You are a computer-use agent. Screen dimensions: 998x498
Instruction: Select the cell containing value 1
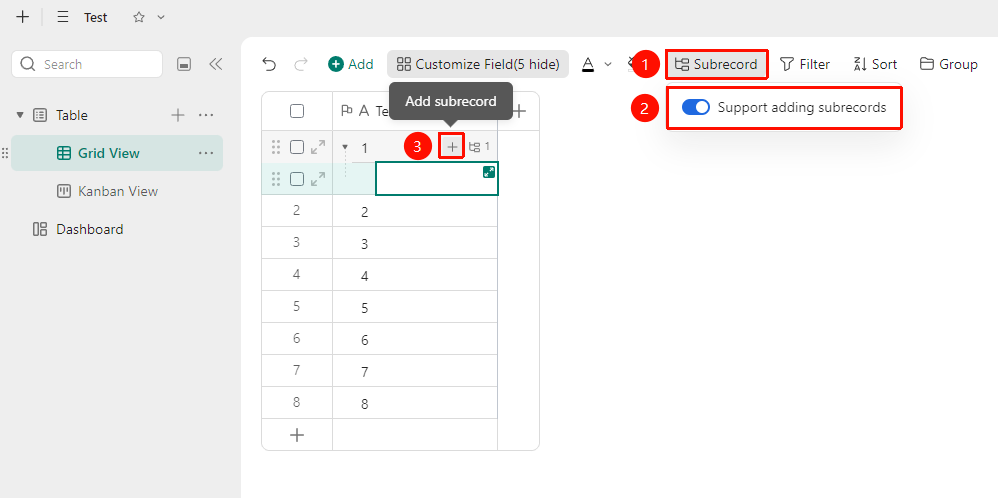click(x=415, y=147)
